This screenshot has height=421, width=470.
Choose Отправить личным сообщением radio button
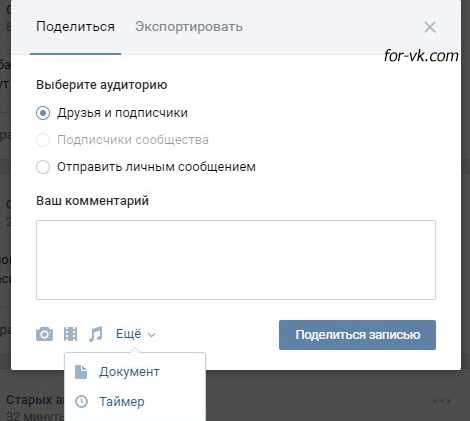[43, 167]
